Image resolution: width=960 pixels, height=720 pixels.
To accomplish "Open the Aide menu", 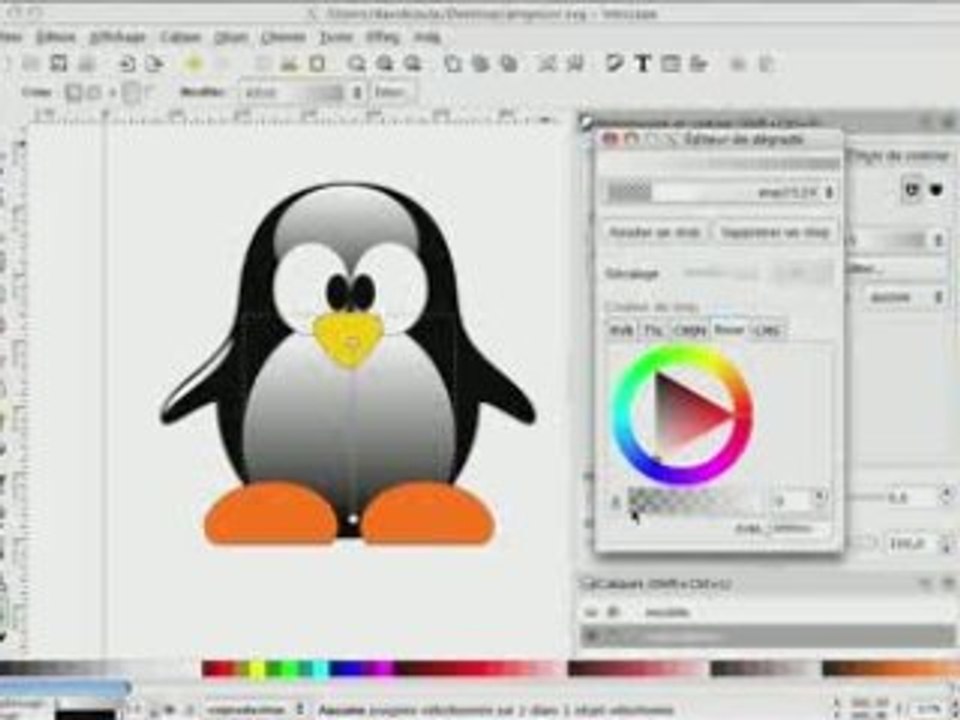I will [x=427, y=38].
